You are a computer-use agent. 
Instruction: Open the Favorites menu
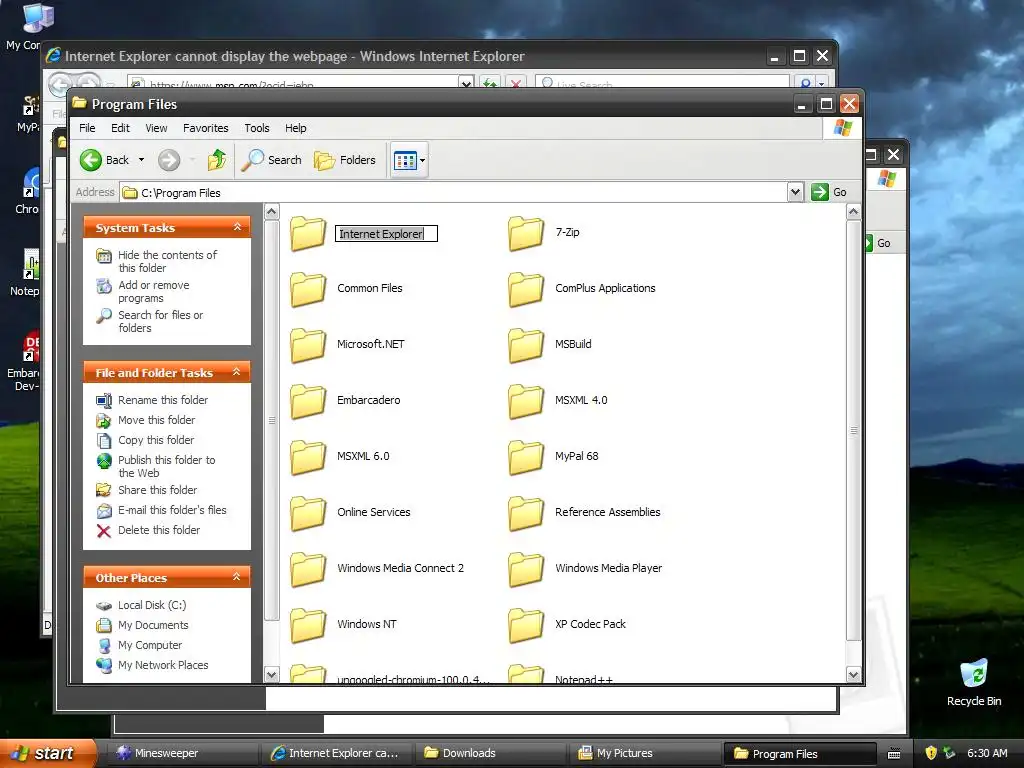click(x=206, y=128)
